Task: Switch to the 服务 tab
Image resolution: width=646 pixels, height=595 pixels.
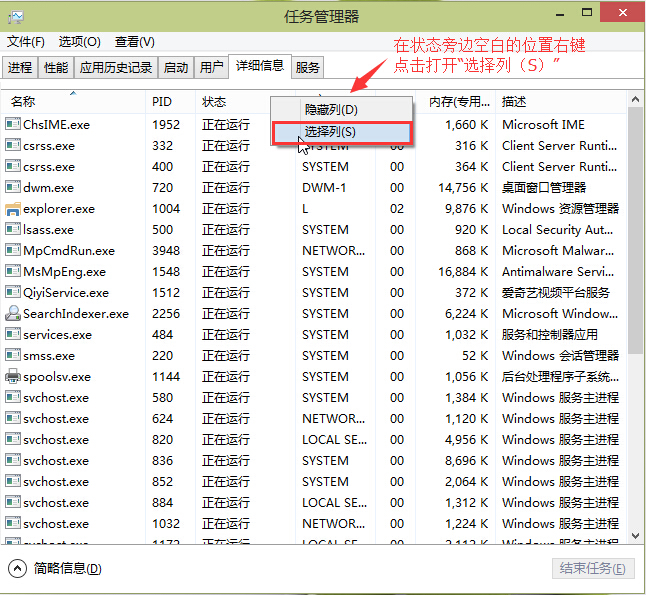Action: coord(308,68)
